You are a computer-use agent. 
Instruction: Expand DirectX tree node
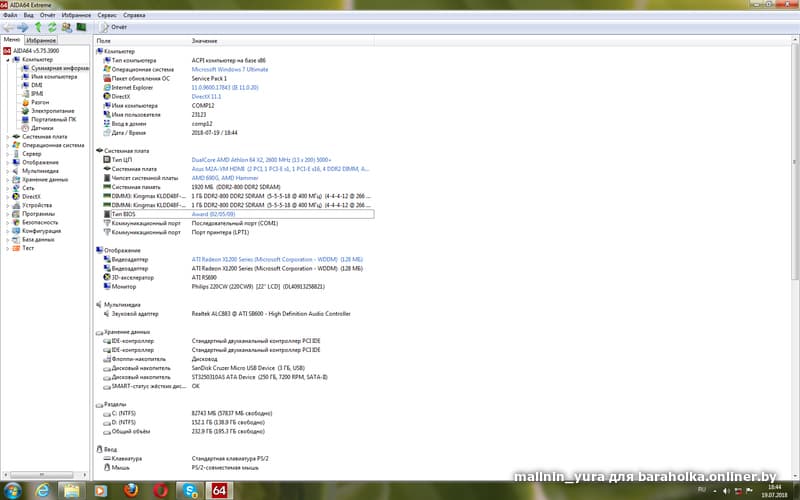[8, 196]
